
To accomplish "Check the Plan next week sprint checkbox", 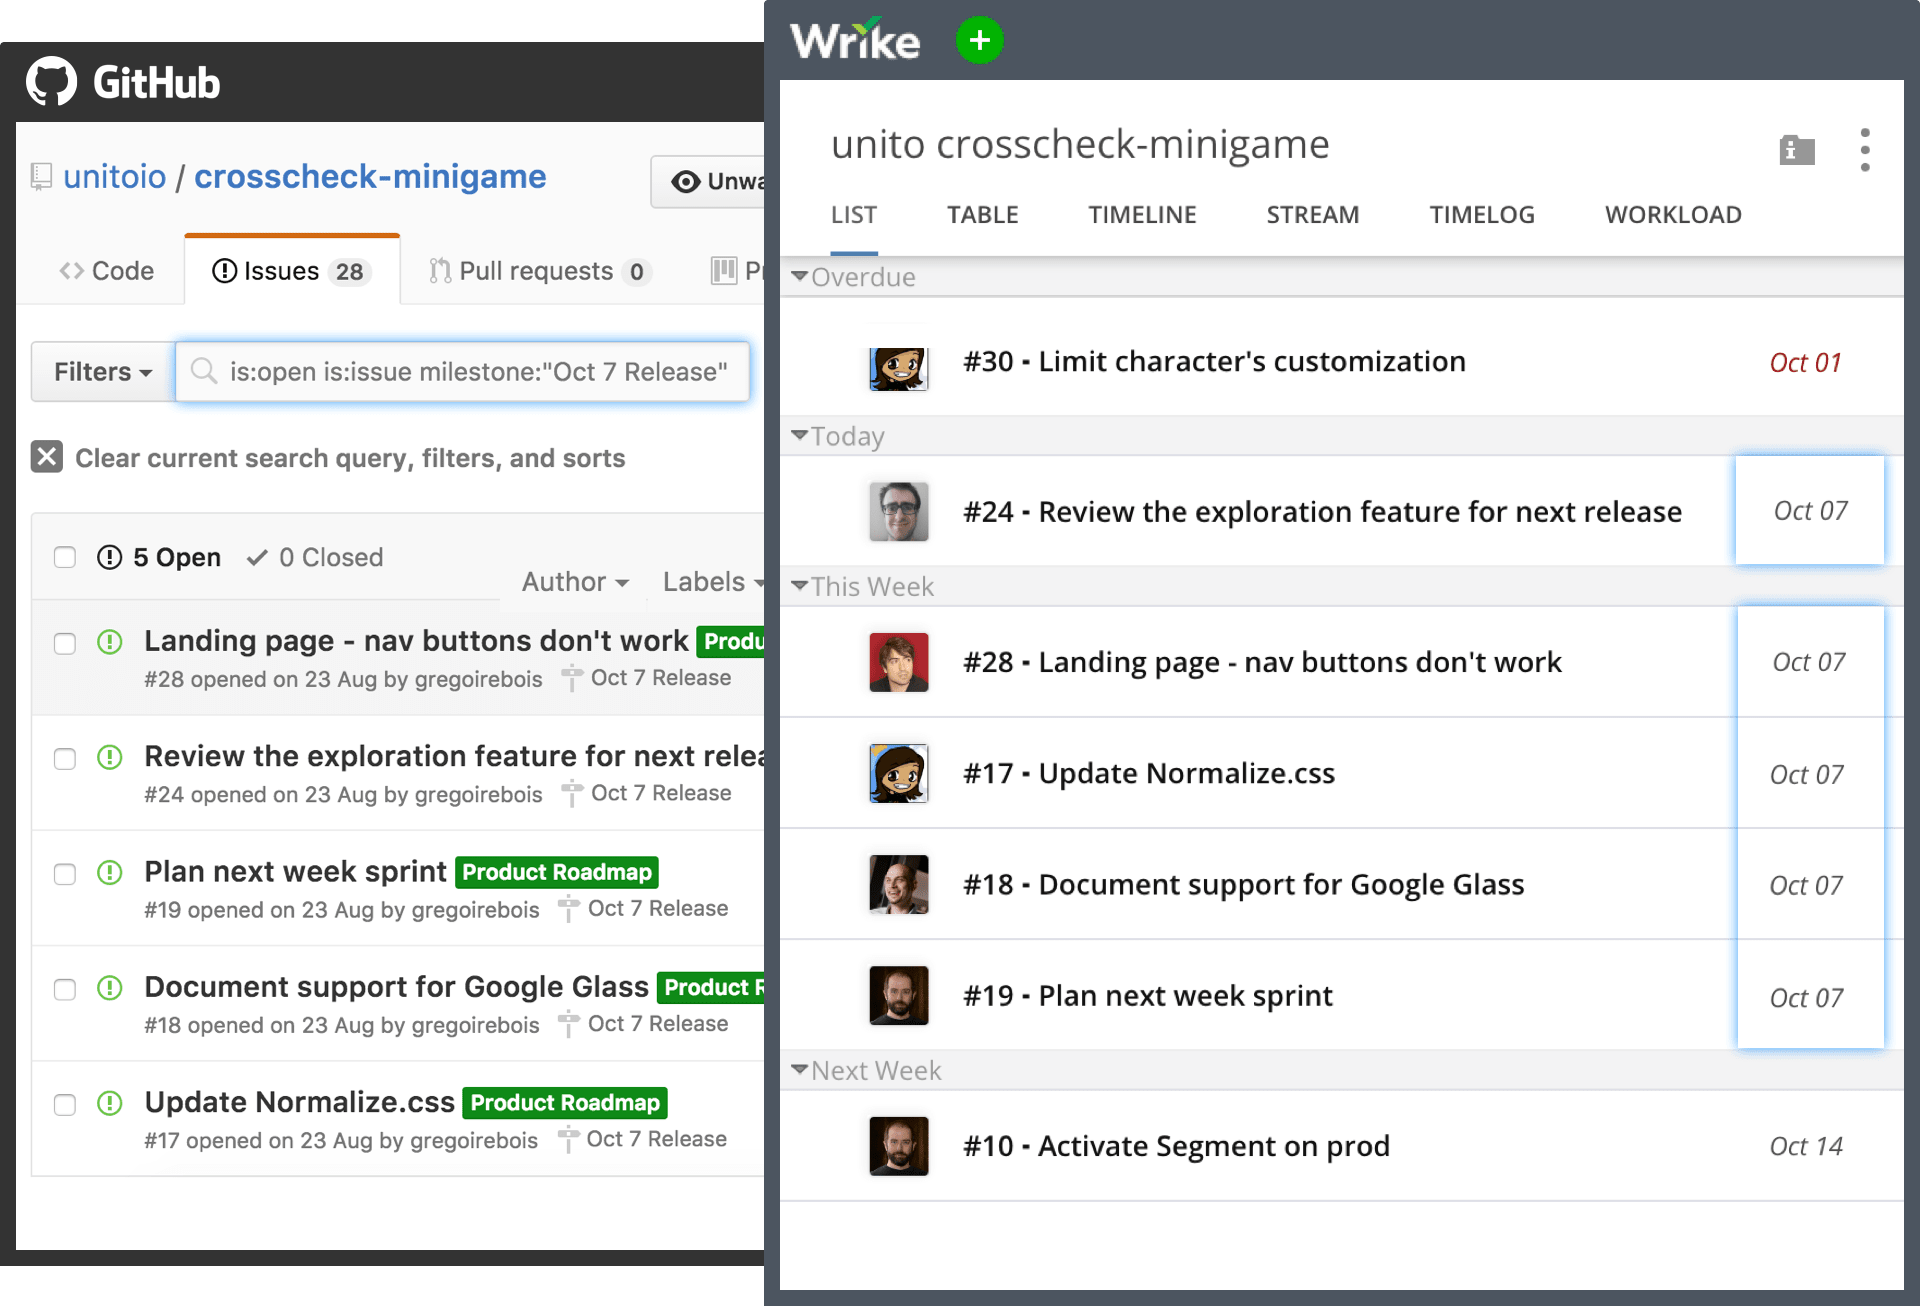I will point(65,874).
